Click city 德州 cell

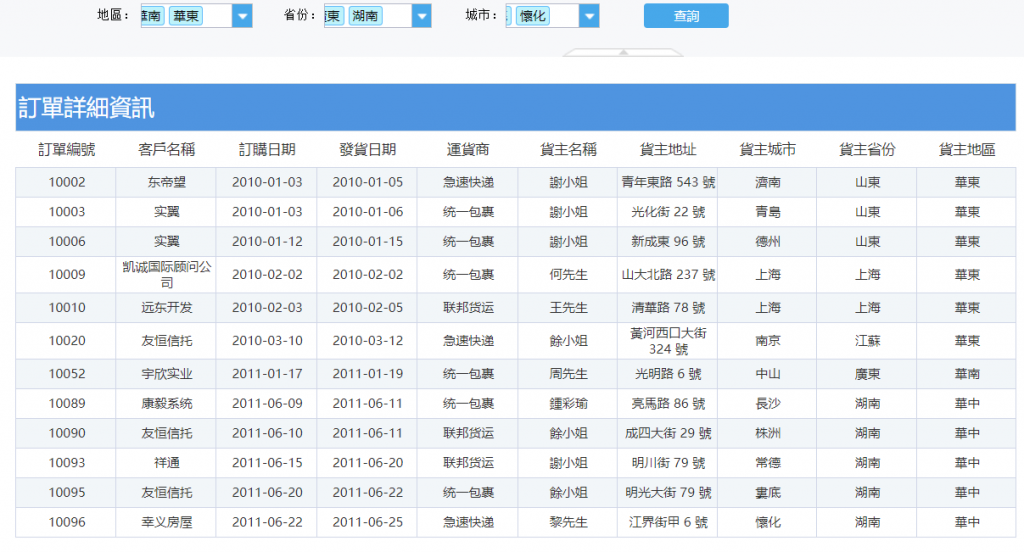pos(767,242)
